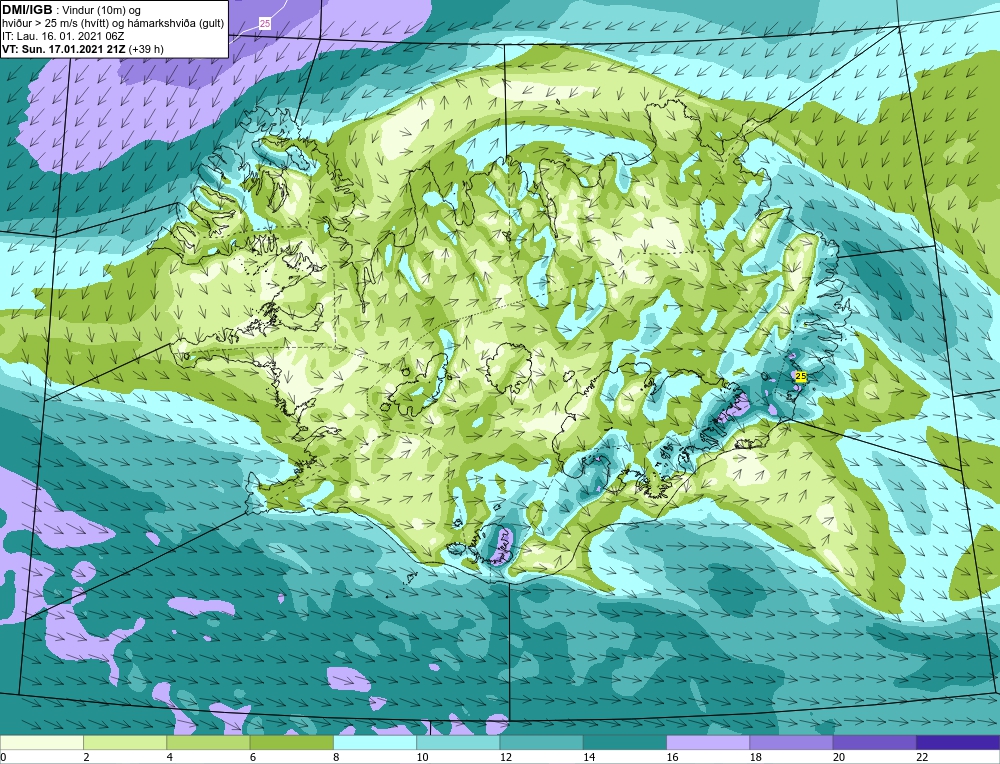Image resolution: width=1000 pixels, height=764 pixels.
Task: Click the legend scale label 12
Action: pyautogui.click(x=505, y=757)
